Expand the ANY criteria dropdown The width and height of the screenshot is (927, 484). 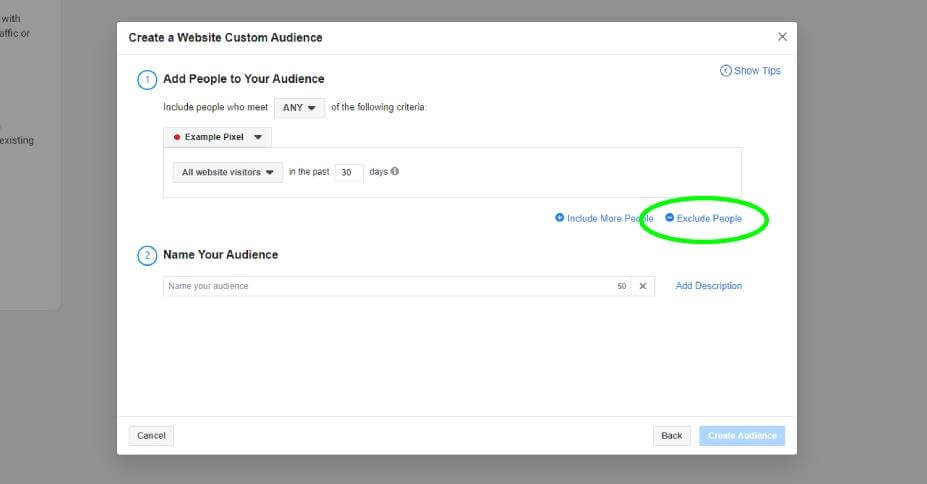click(299, 108)
